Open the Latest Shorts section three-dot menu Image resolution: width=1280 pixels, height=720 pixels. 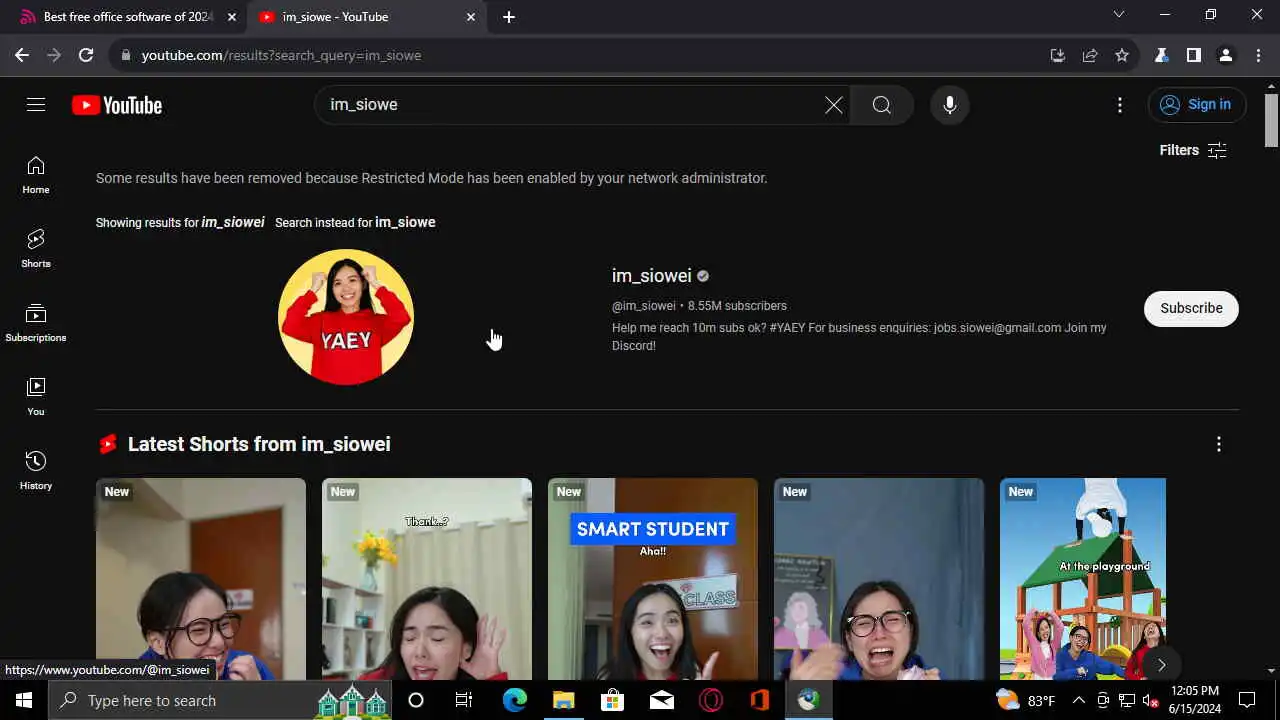pos(1218,444)
